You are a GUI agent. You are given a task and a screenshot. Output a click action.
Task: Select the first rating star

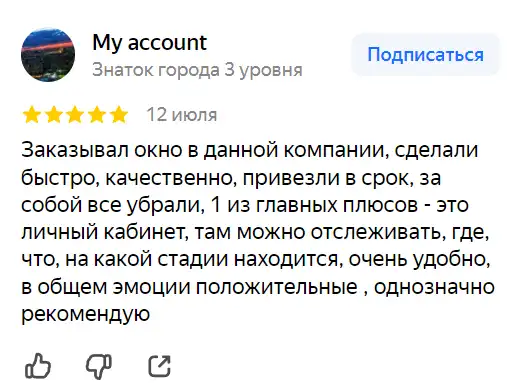[x=32, y=115]
